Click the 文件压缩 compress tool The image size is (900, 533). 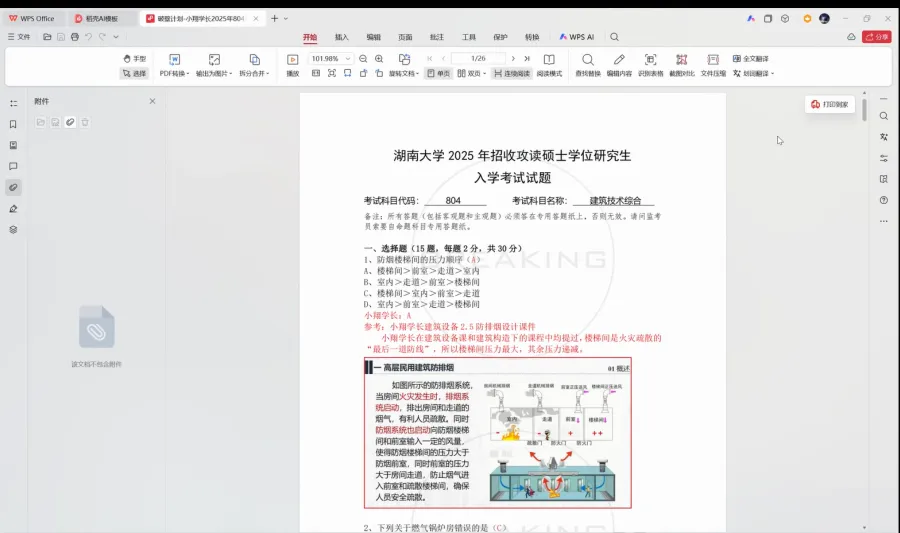click(713, 65)
